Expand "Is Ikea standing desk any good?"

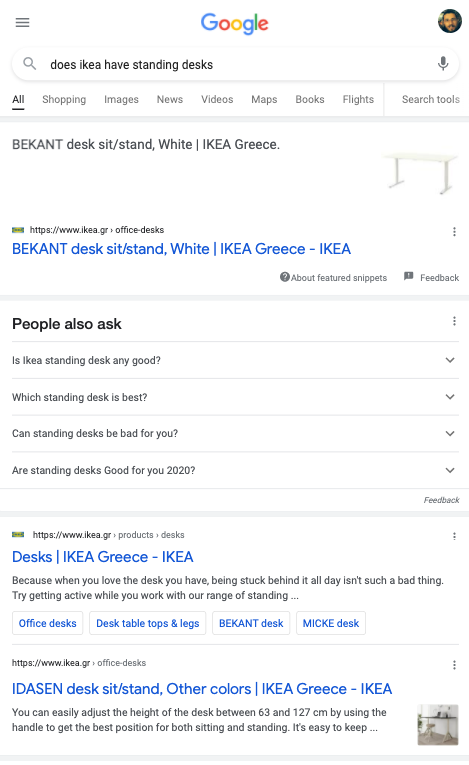click(235, 360)
